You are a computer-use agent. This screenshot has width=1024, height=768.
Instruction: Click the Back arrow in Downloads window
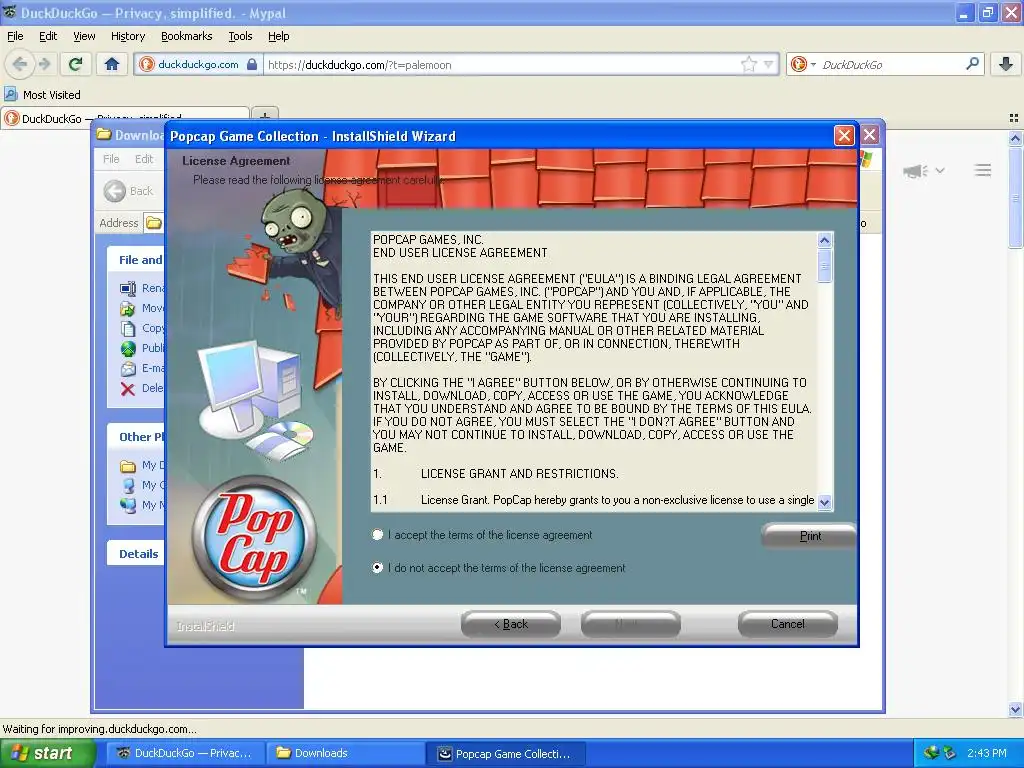[x=114, y=191]
